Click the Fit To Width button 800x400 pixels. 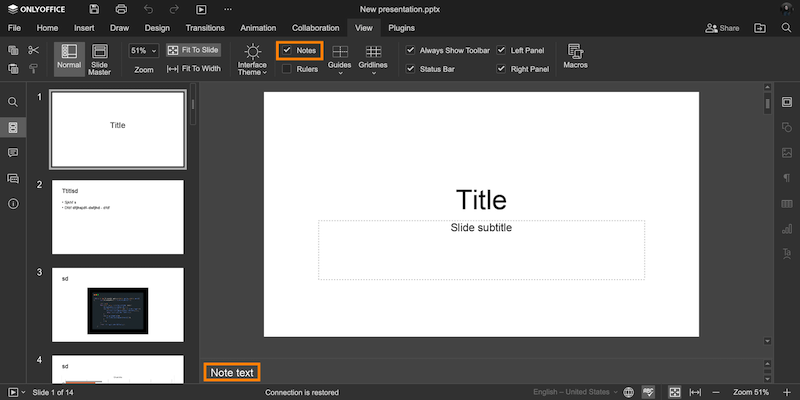[x=194, y=69]
